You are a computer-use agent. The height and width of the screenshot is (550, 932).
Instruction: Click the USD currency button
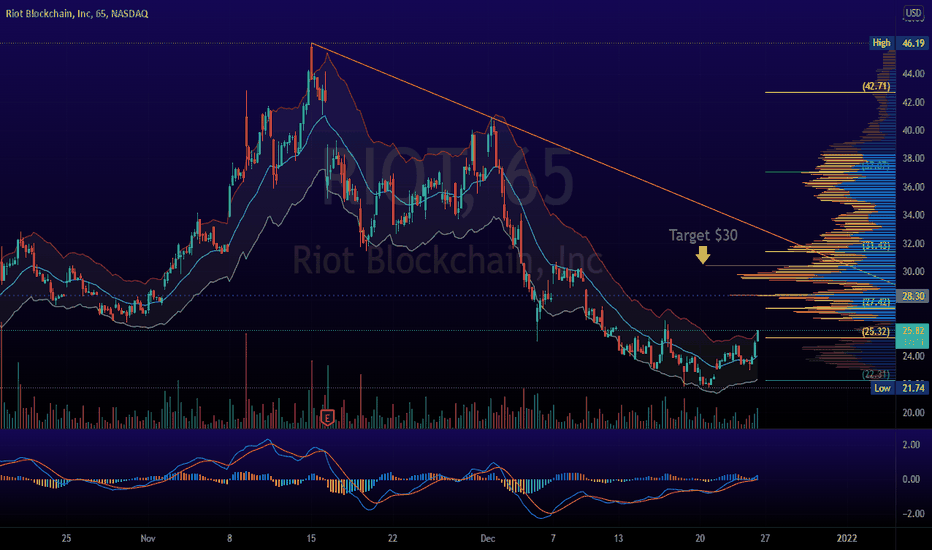[913, 13]
